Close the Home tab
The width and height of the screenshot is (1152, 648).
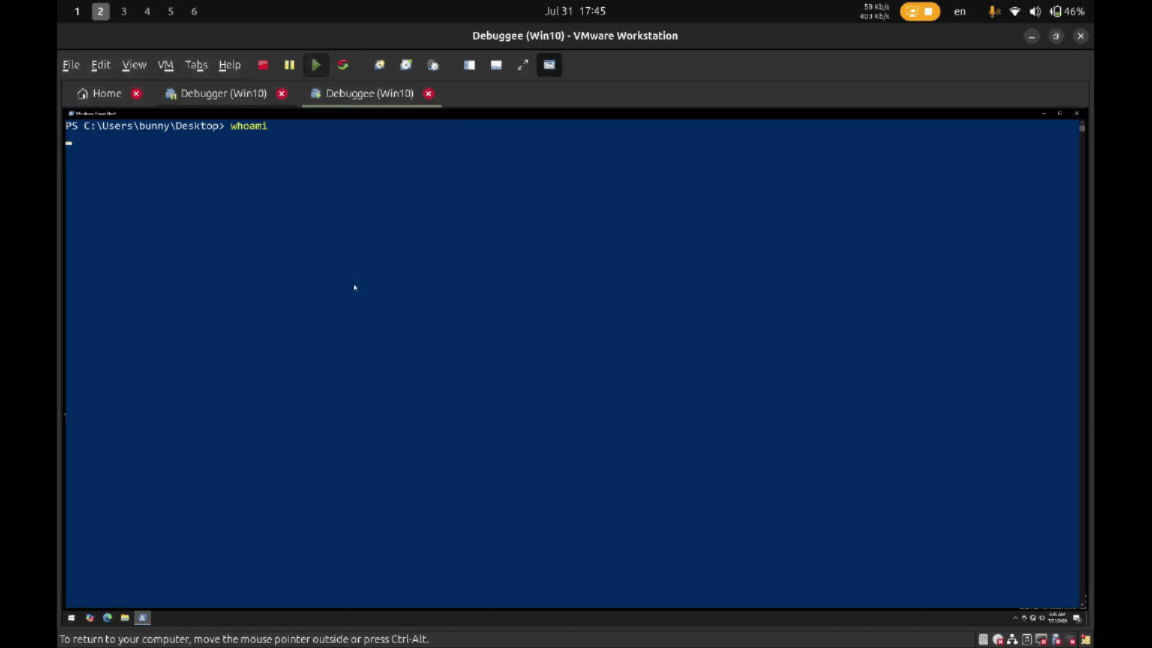tap(137, 93)
